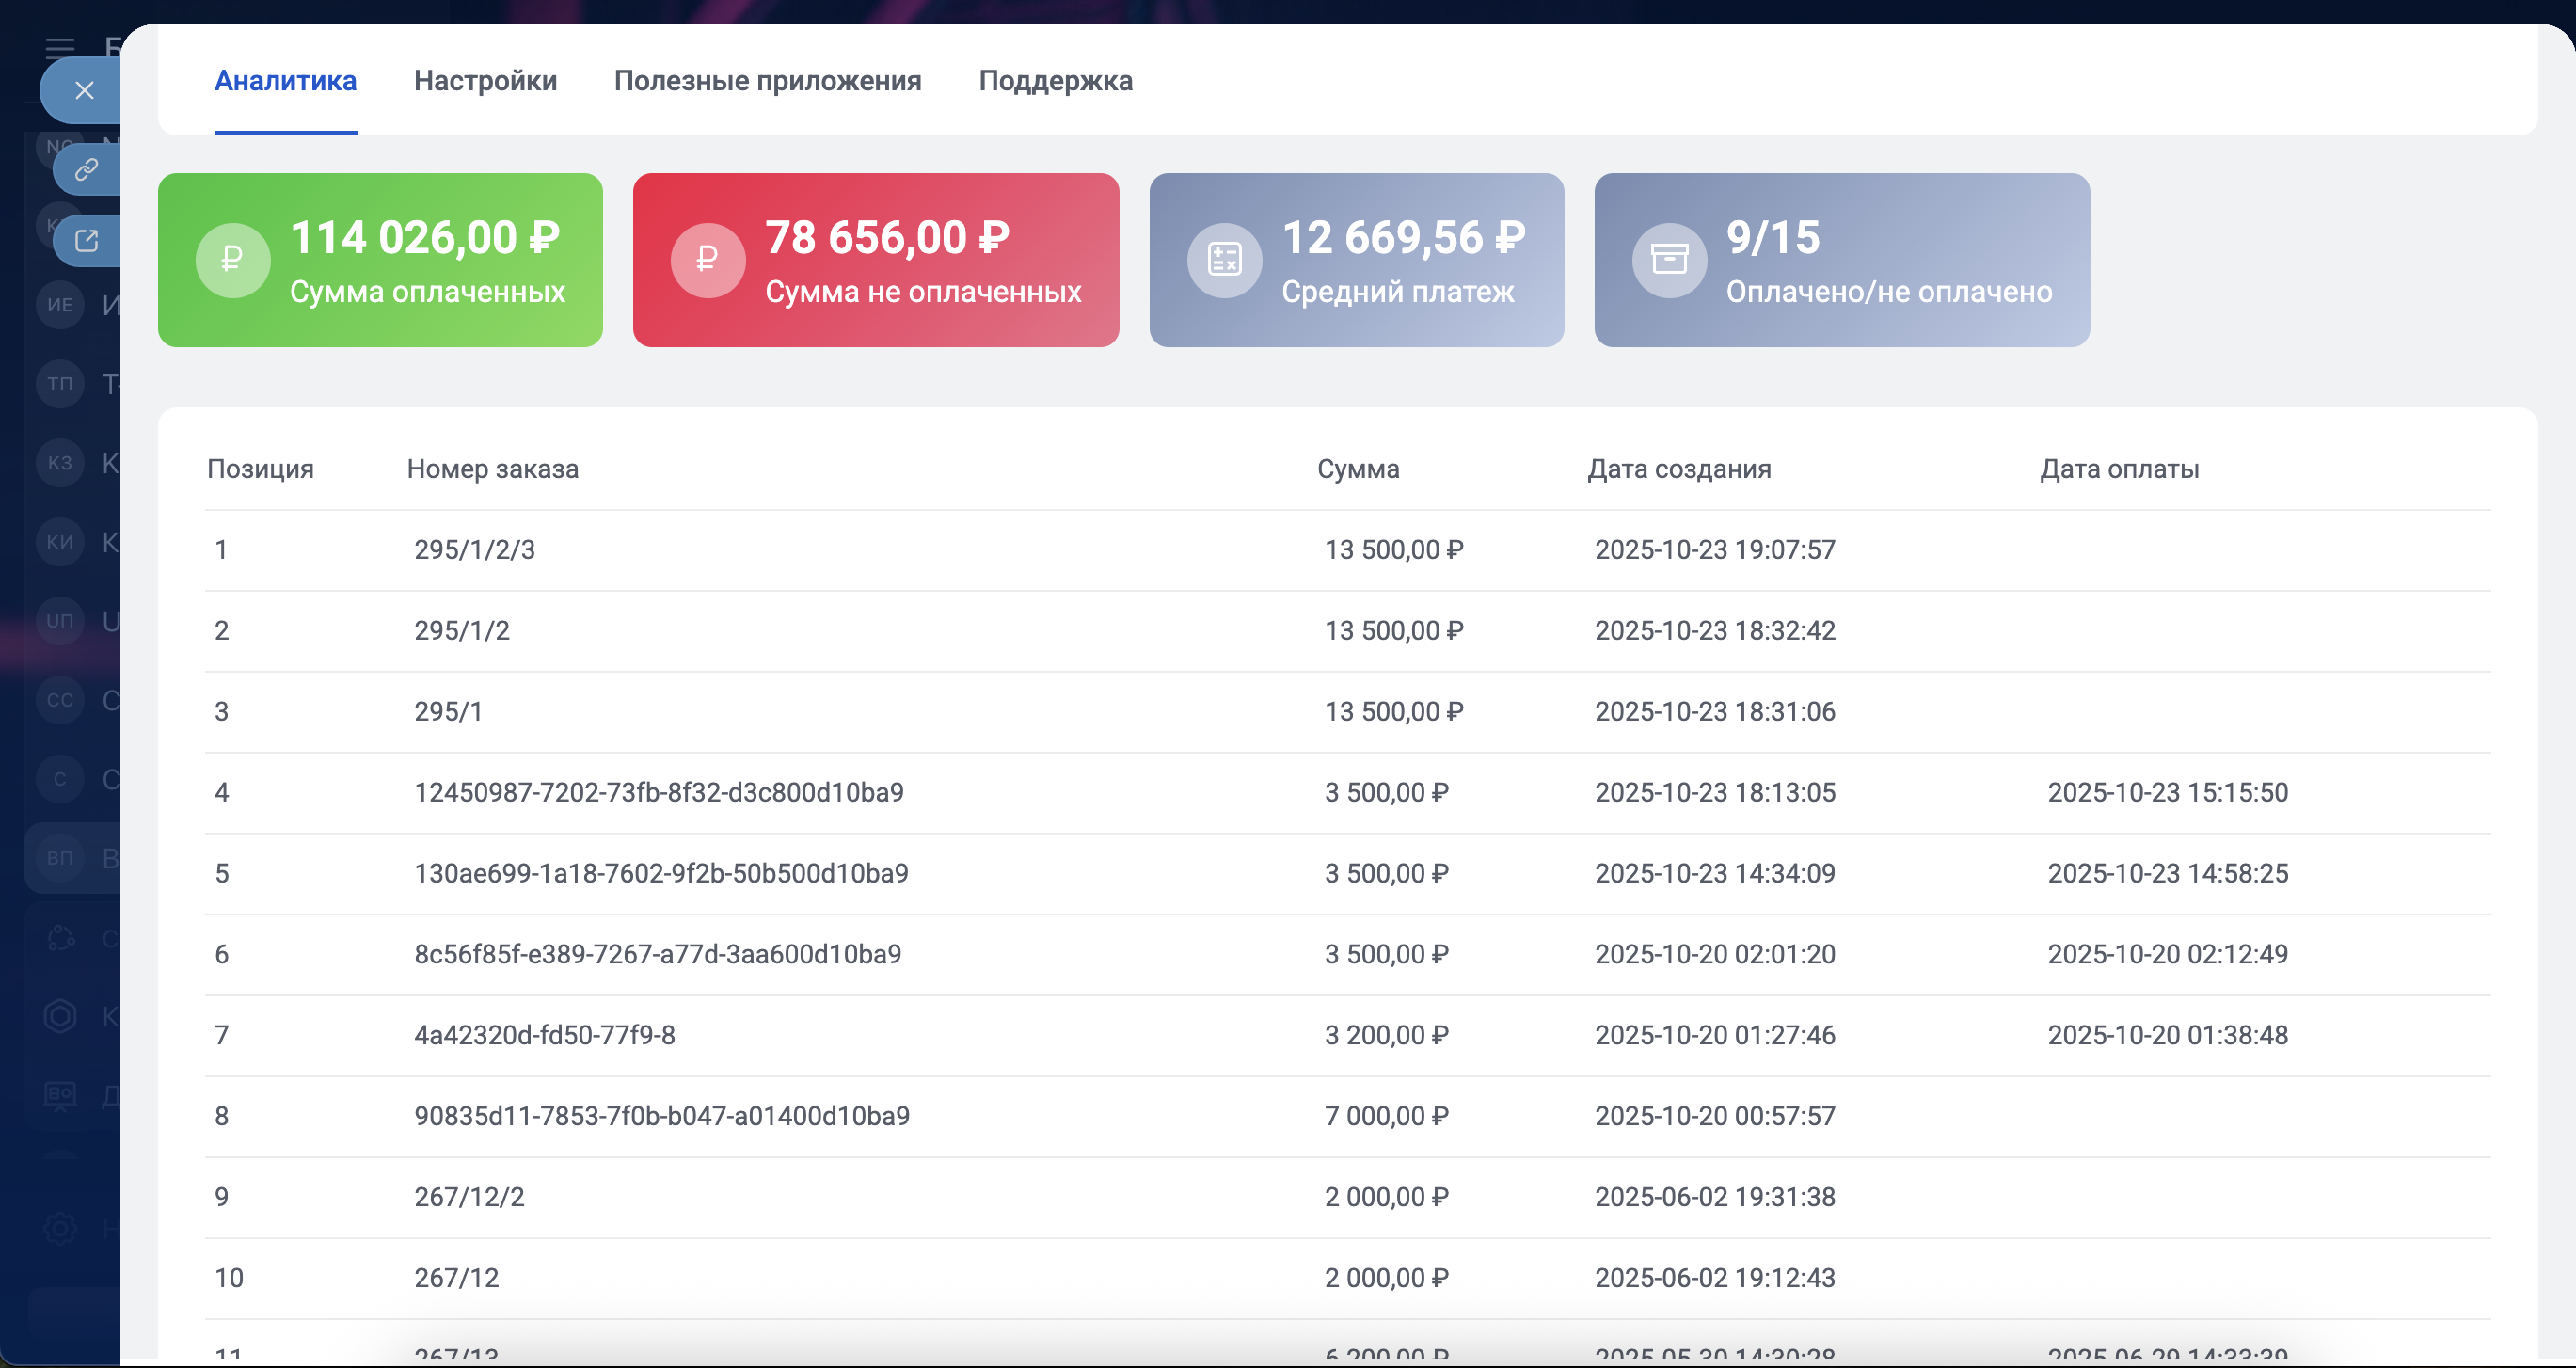The image size is (2576, 1368).
Task: Click the open-in-new-window icon button
Action: click(x=86, y=240)
